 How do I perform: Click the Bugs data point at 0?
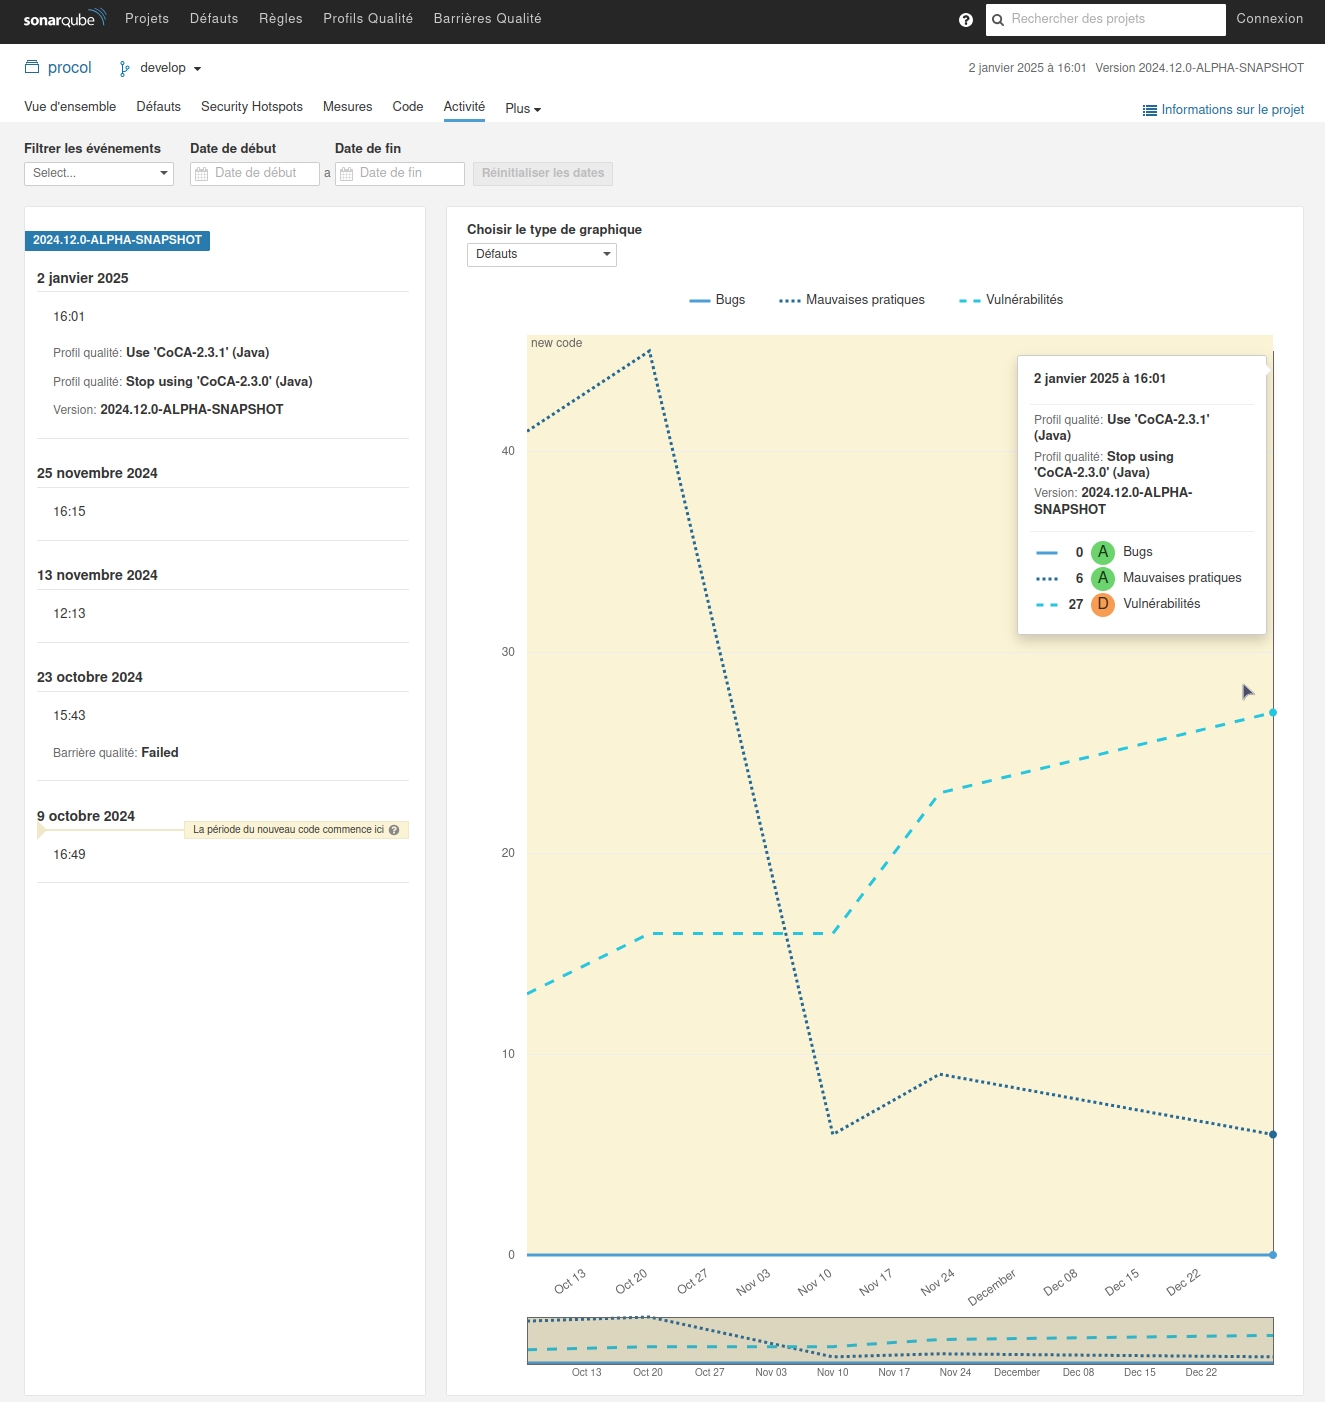point(1273,1254)
